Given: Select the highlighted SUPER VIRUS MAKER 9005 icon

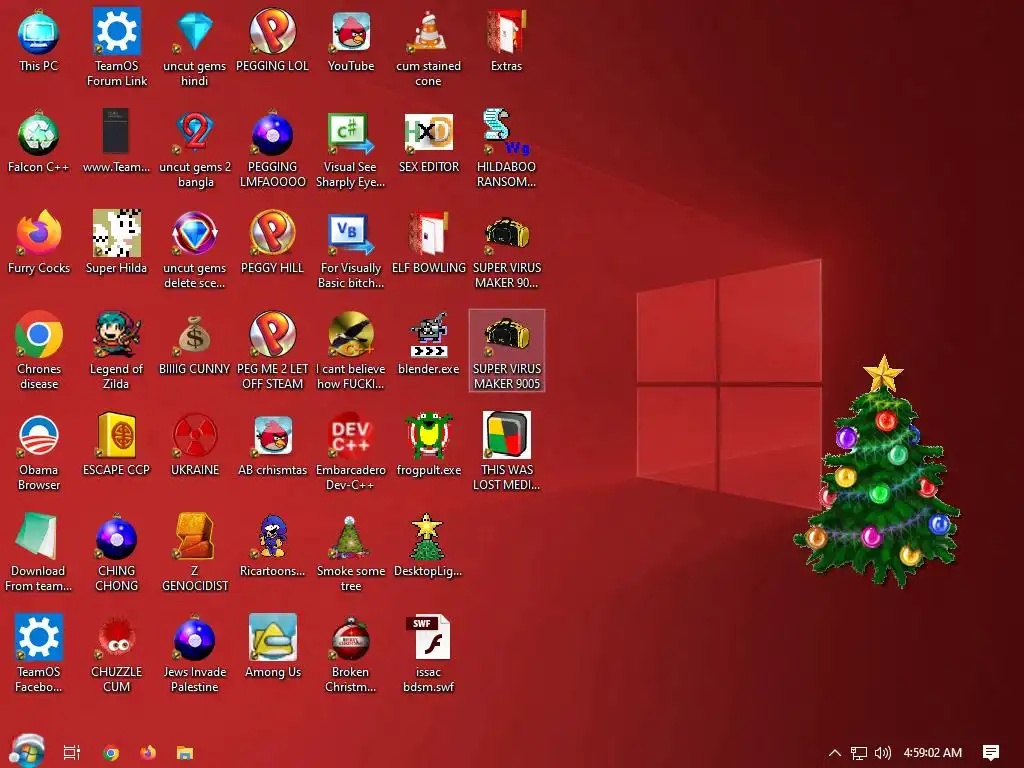Looking at the screenshot, I should pos(507,351).
